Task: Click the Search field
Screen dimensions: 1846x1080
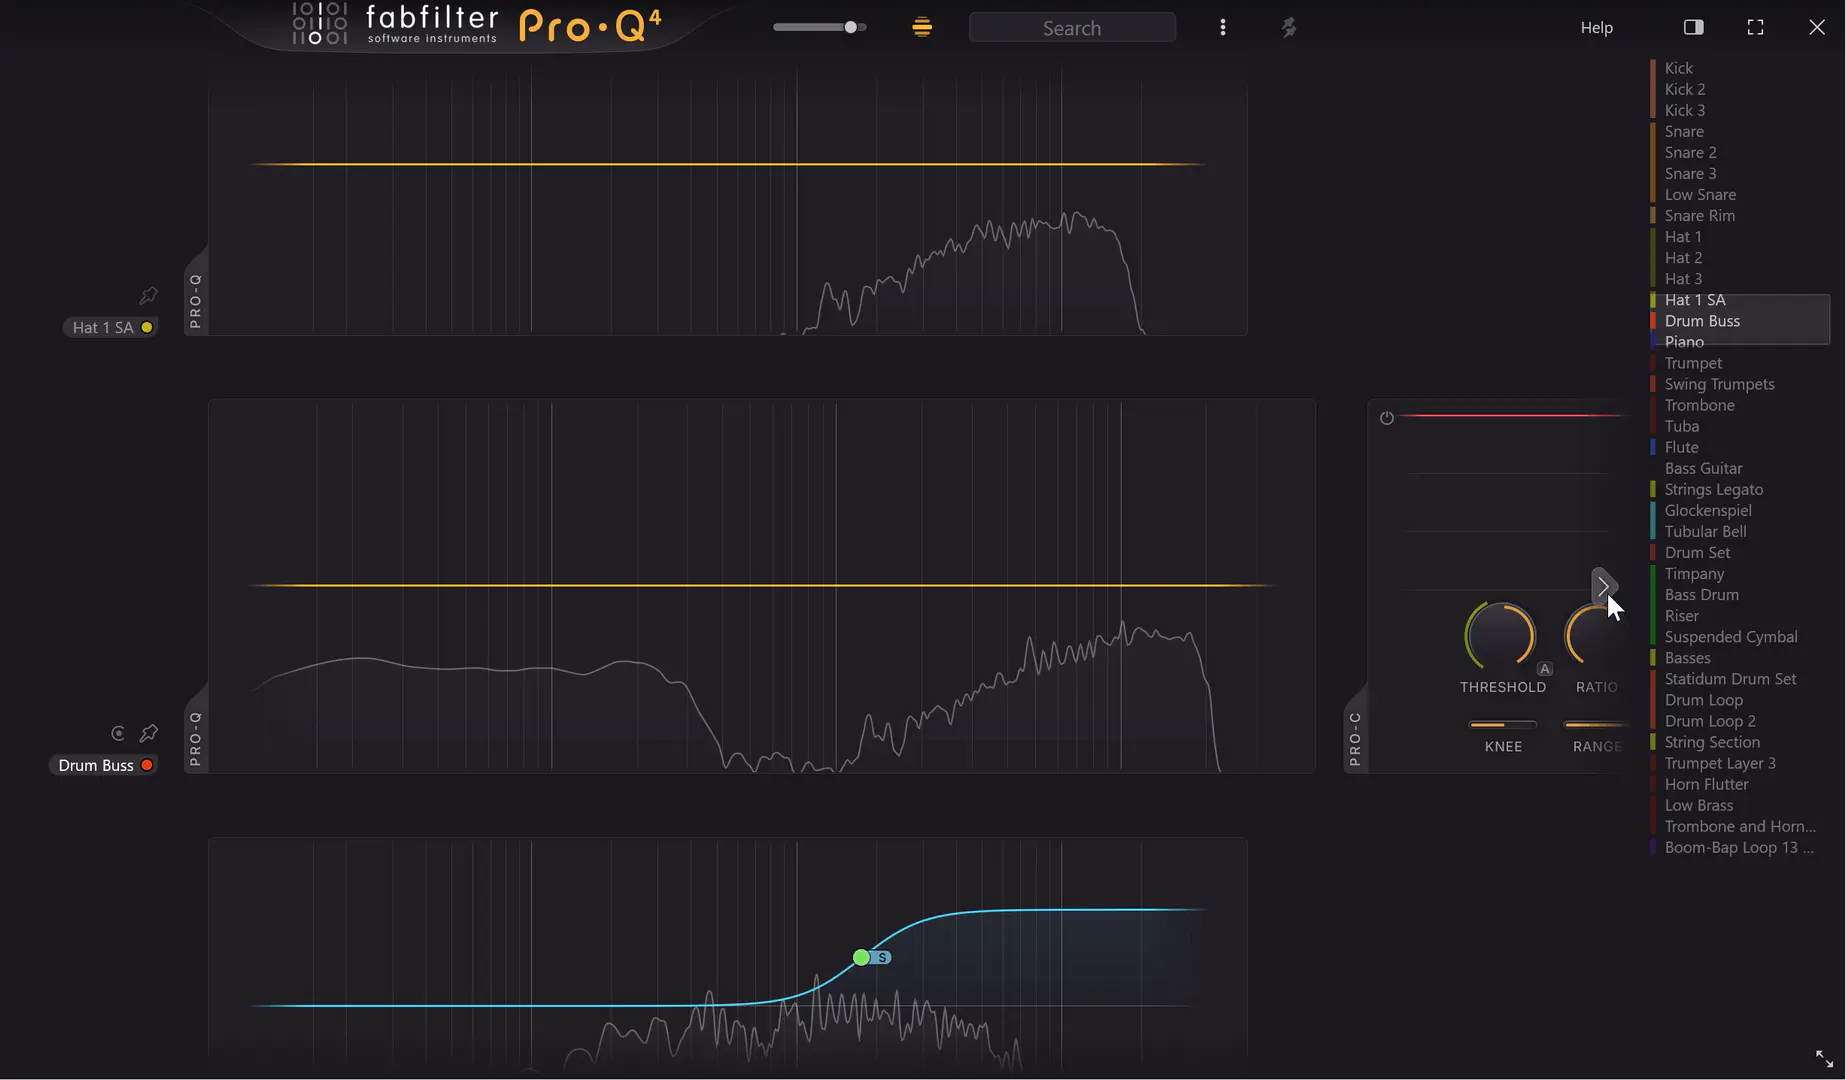Action: 1072,28
